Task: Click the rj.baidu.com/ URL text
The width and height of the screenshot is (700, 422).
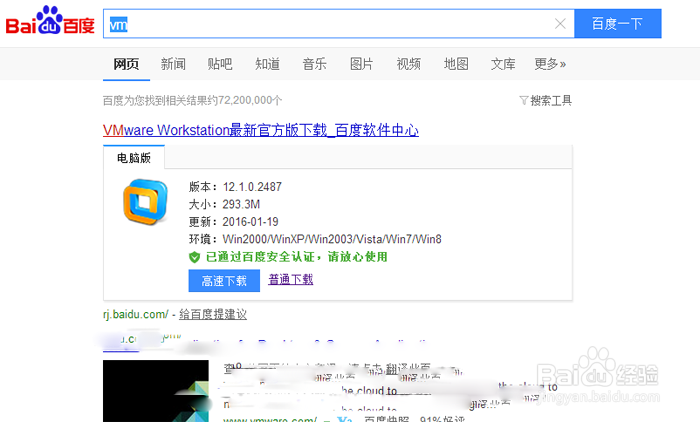Action: (136, 314)
